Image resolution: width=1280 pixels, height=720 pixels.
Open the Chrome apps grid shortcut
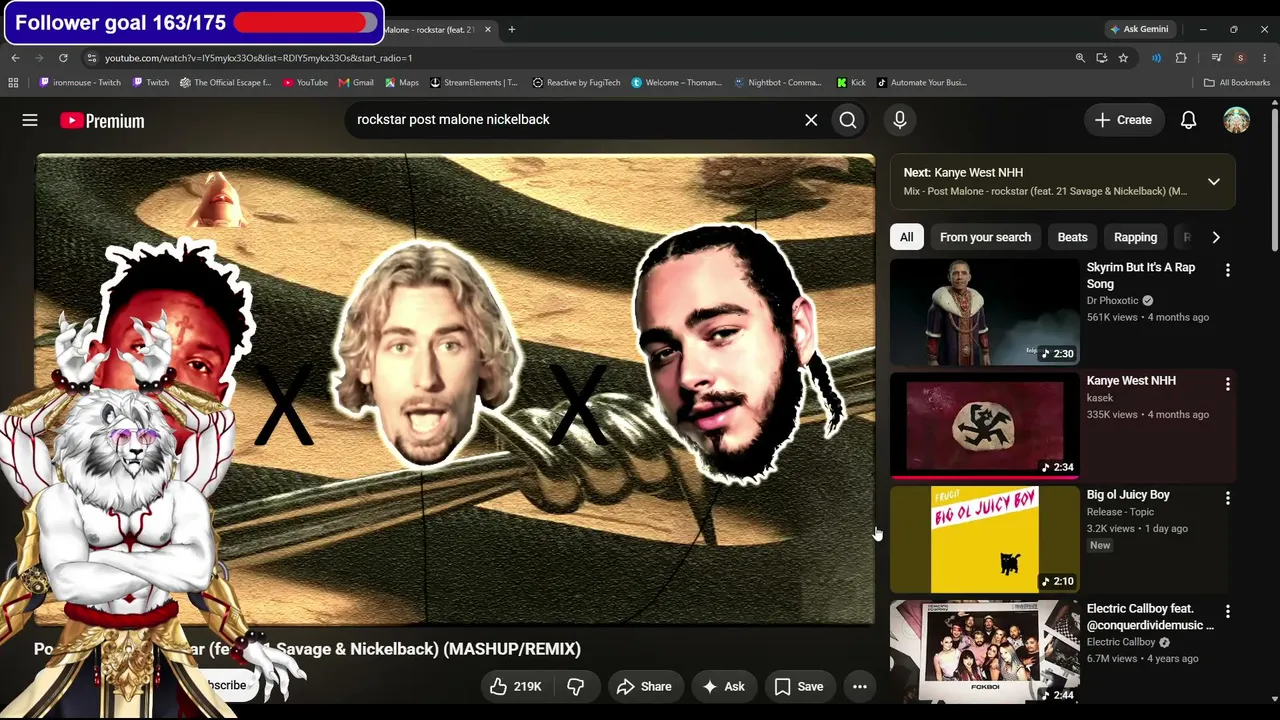click(x=13, y=83)
